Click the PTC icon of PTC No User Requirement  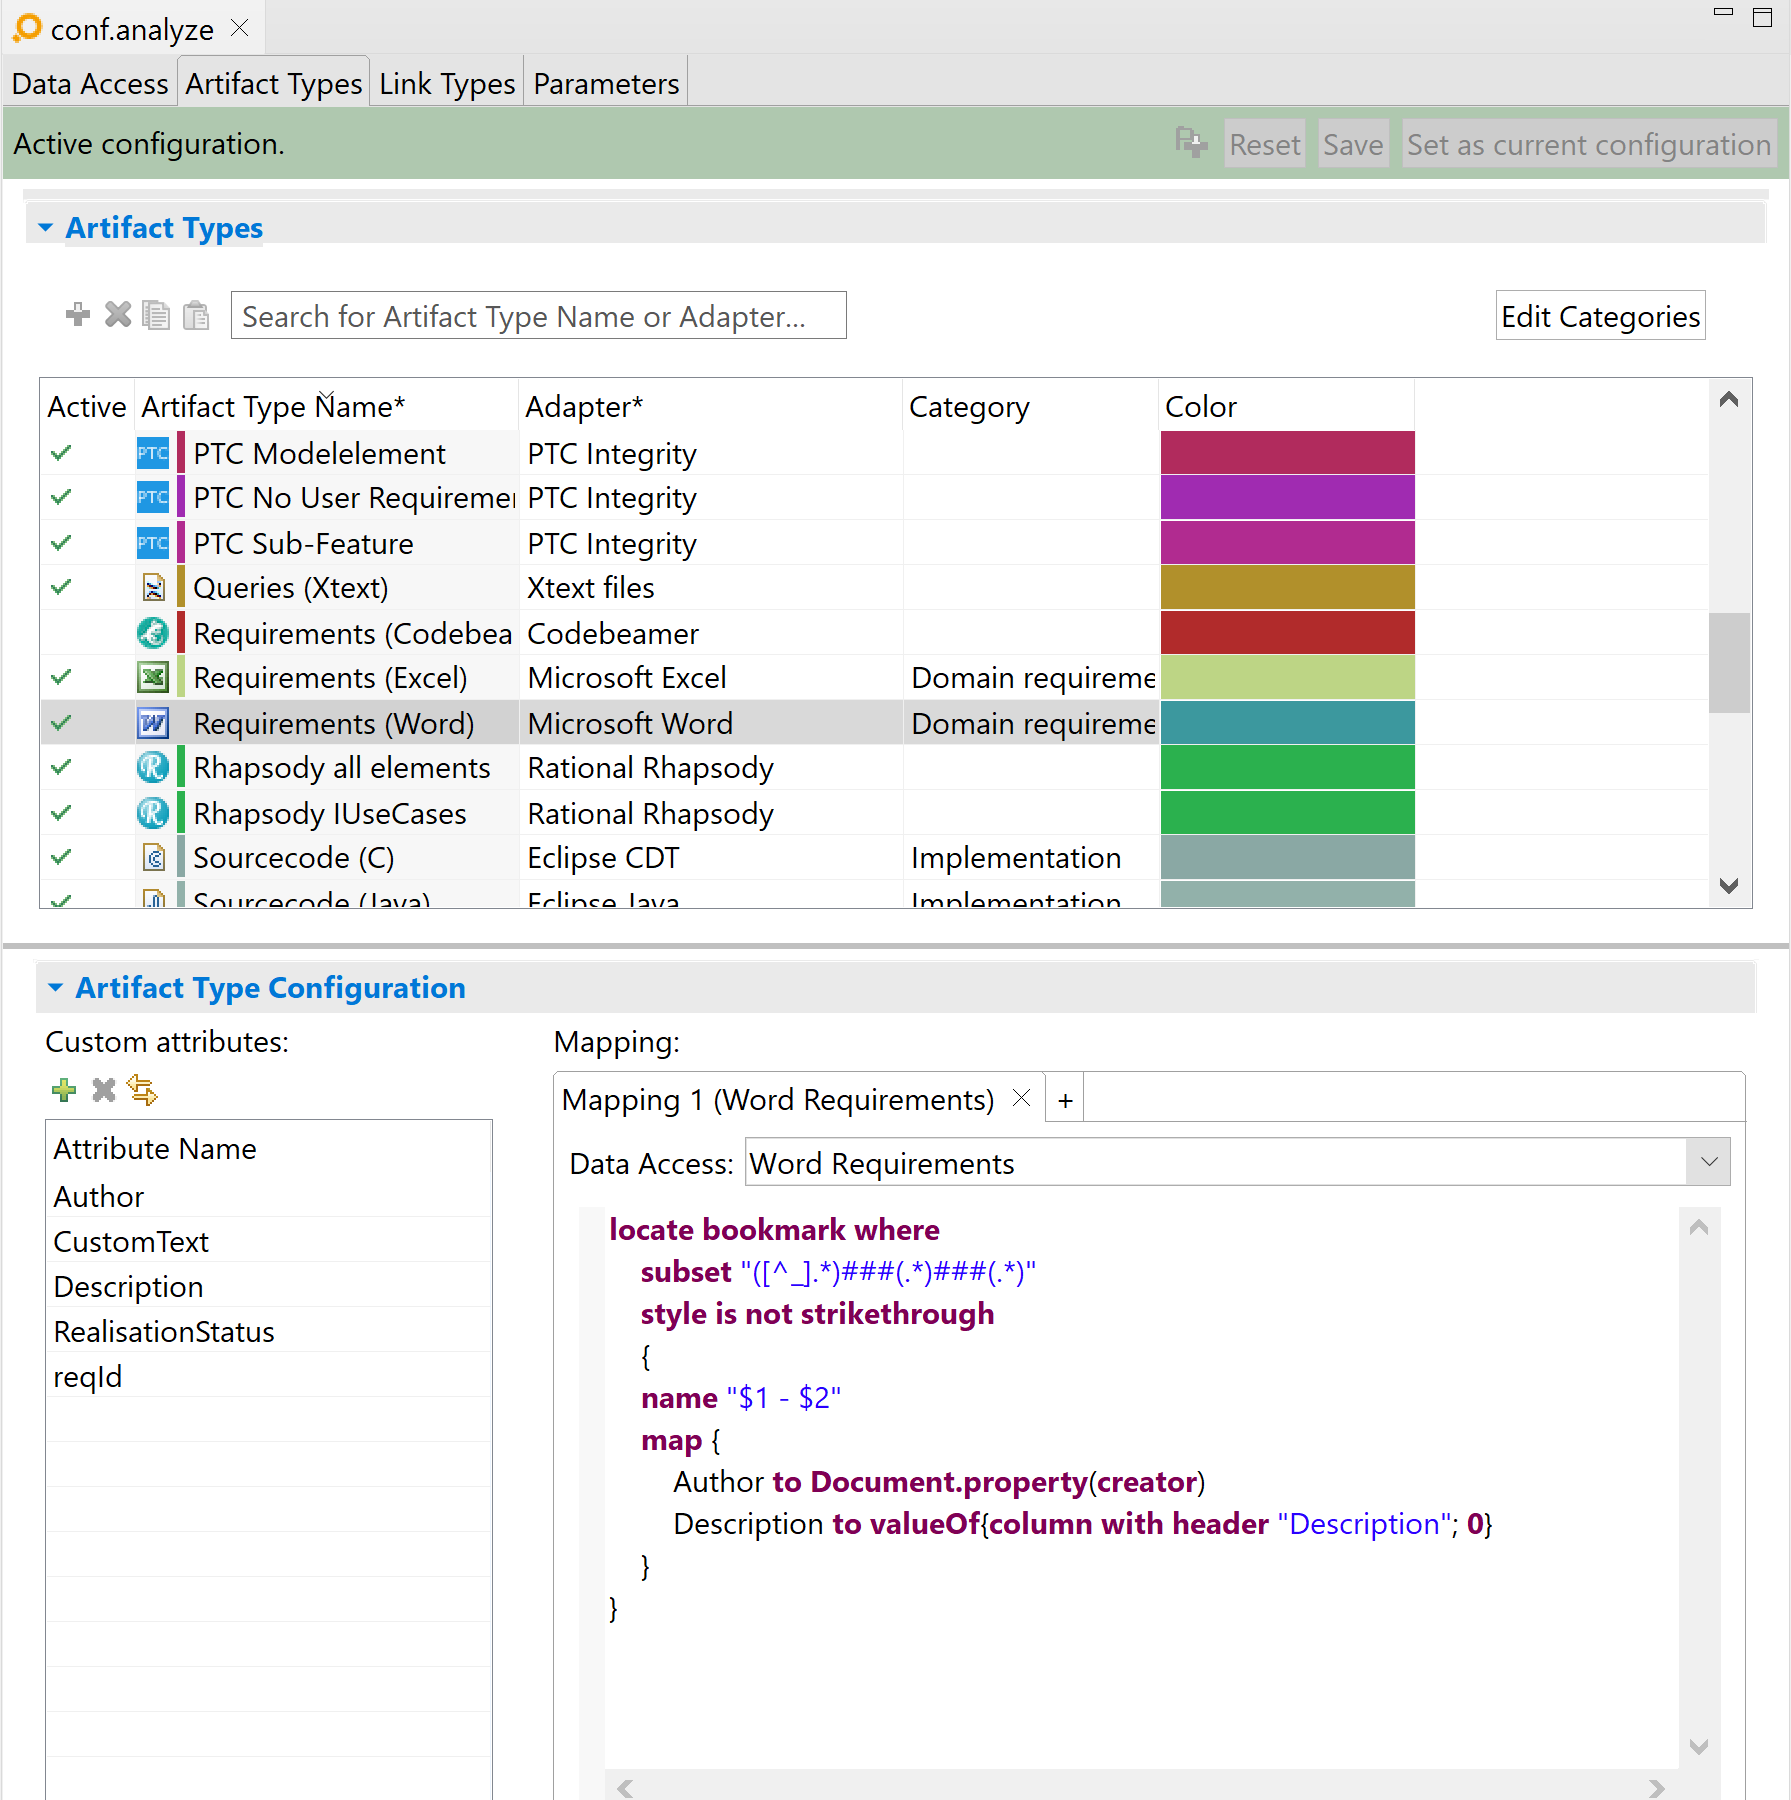pos(153,497)
